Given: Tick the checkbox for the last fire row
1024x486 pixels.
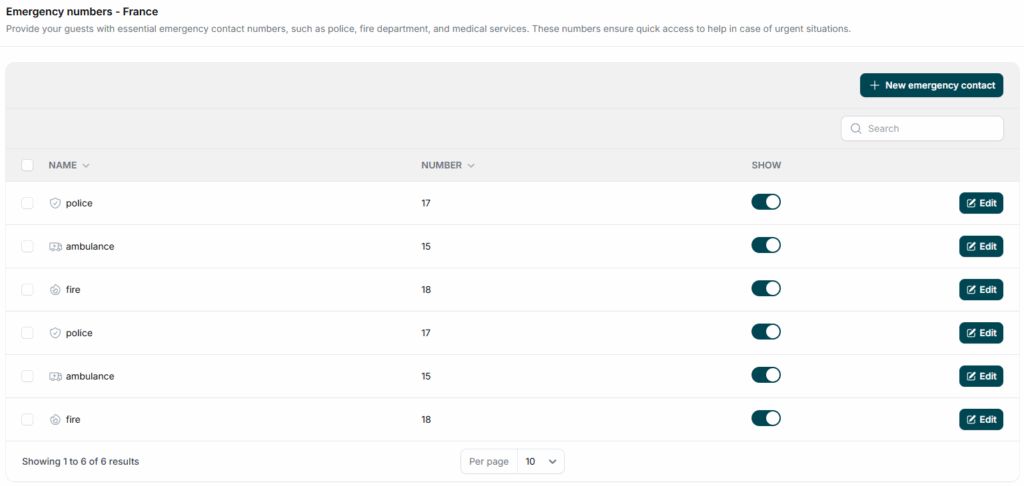Looking at the screenshot, I should coord(27,420).
